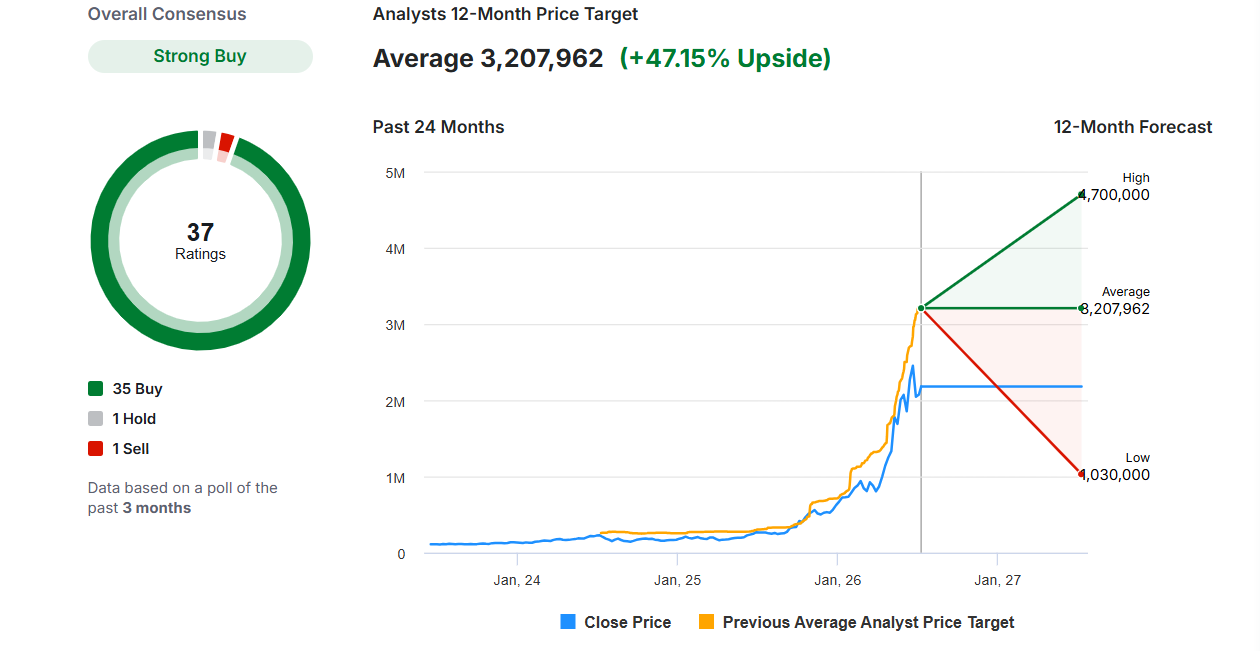Click the Strong Buy consensus badge

(200, 56)
